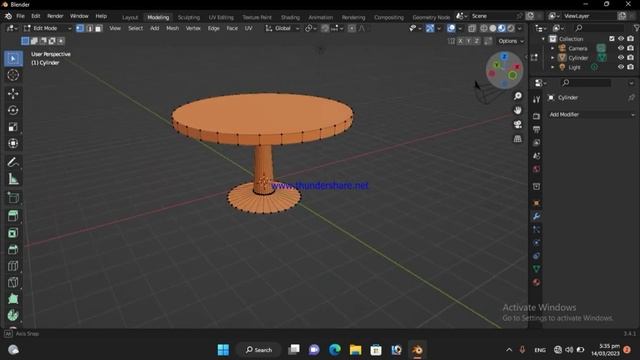
Task: Select the Annotate tool
Action: pos(13,162)
